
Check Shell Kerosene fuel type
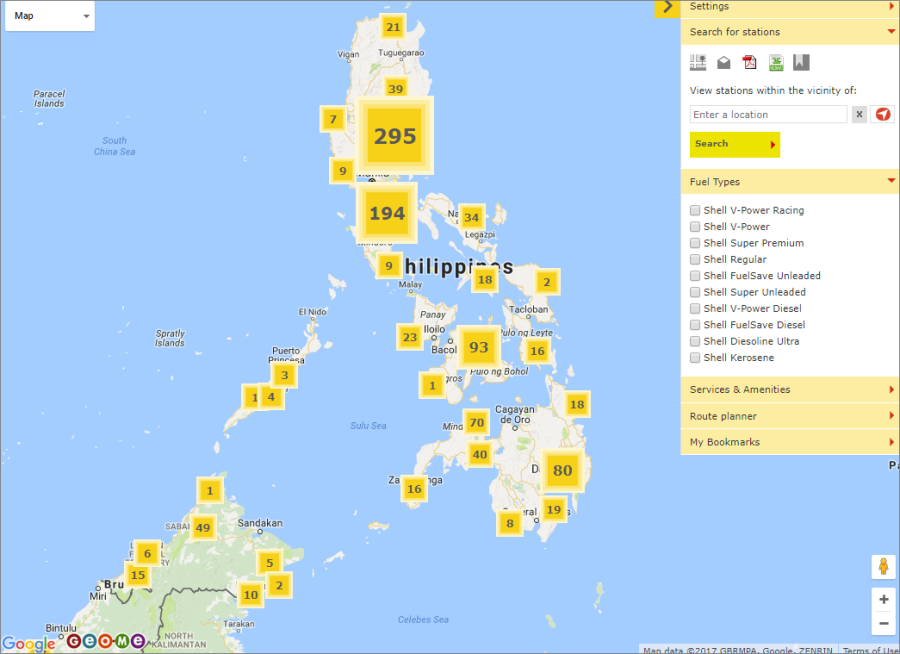(695, 357)
